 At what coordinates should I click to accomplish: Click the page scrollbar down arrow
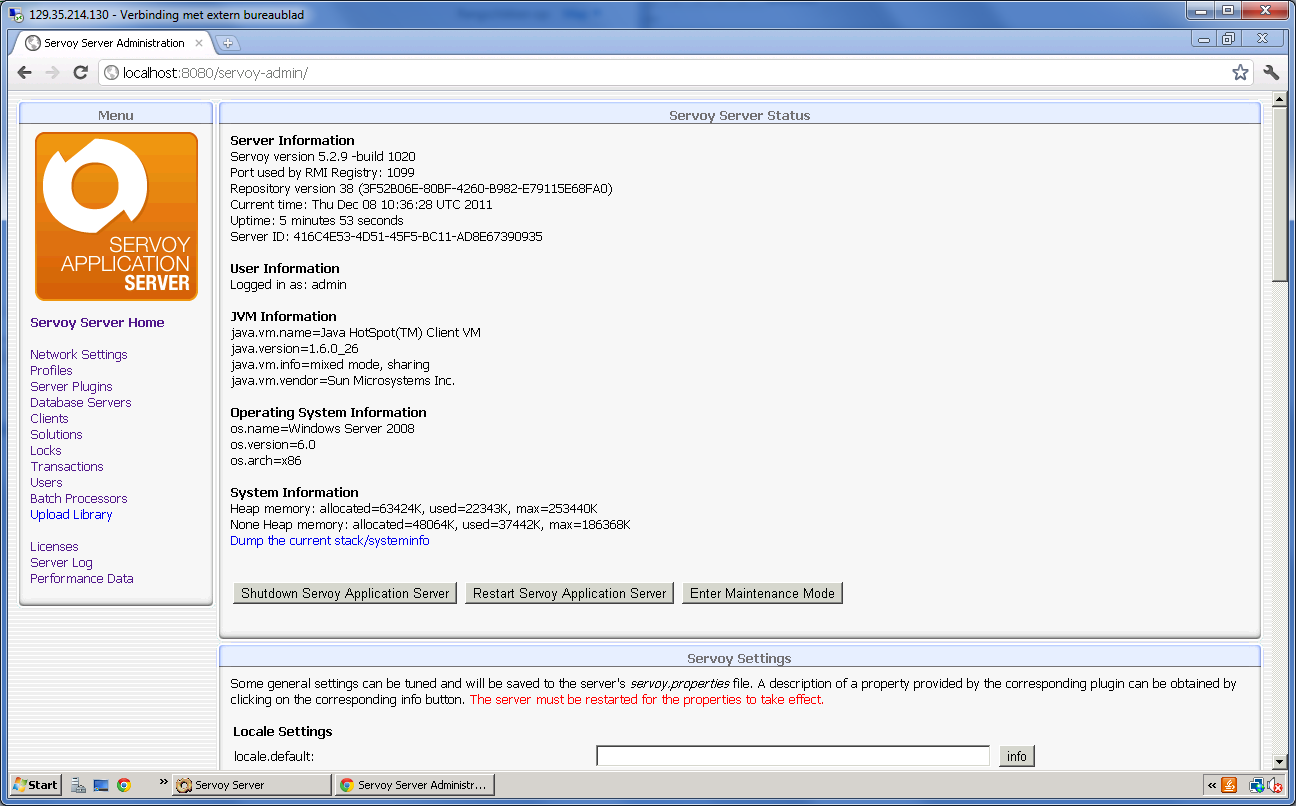pyautogui.click(x=1279, y=762)
